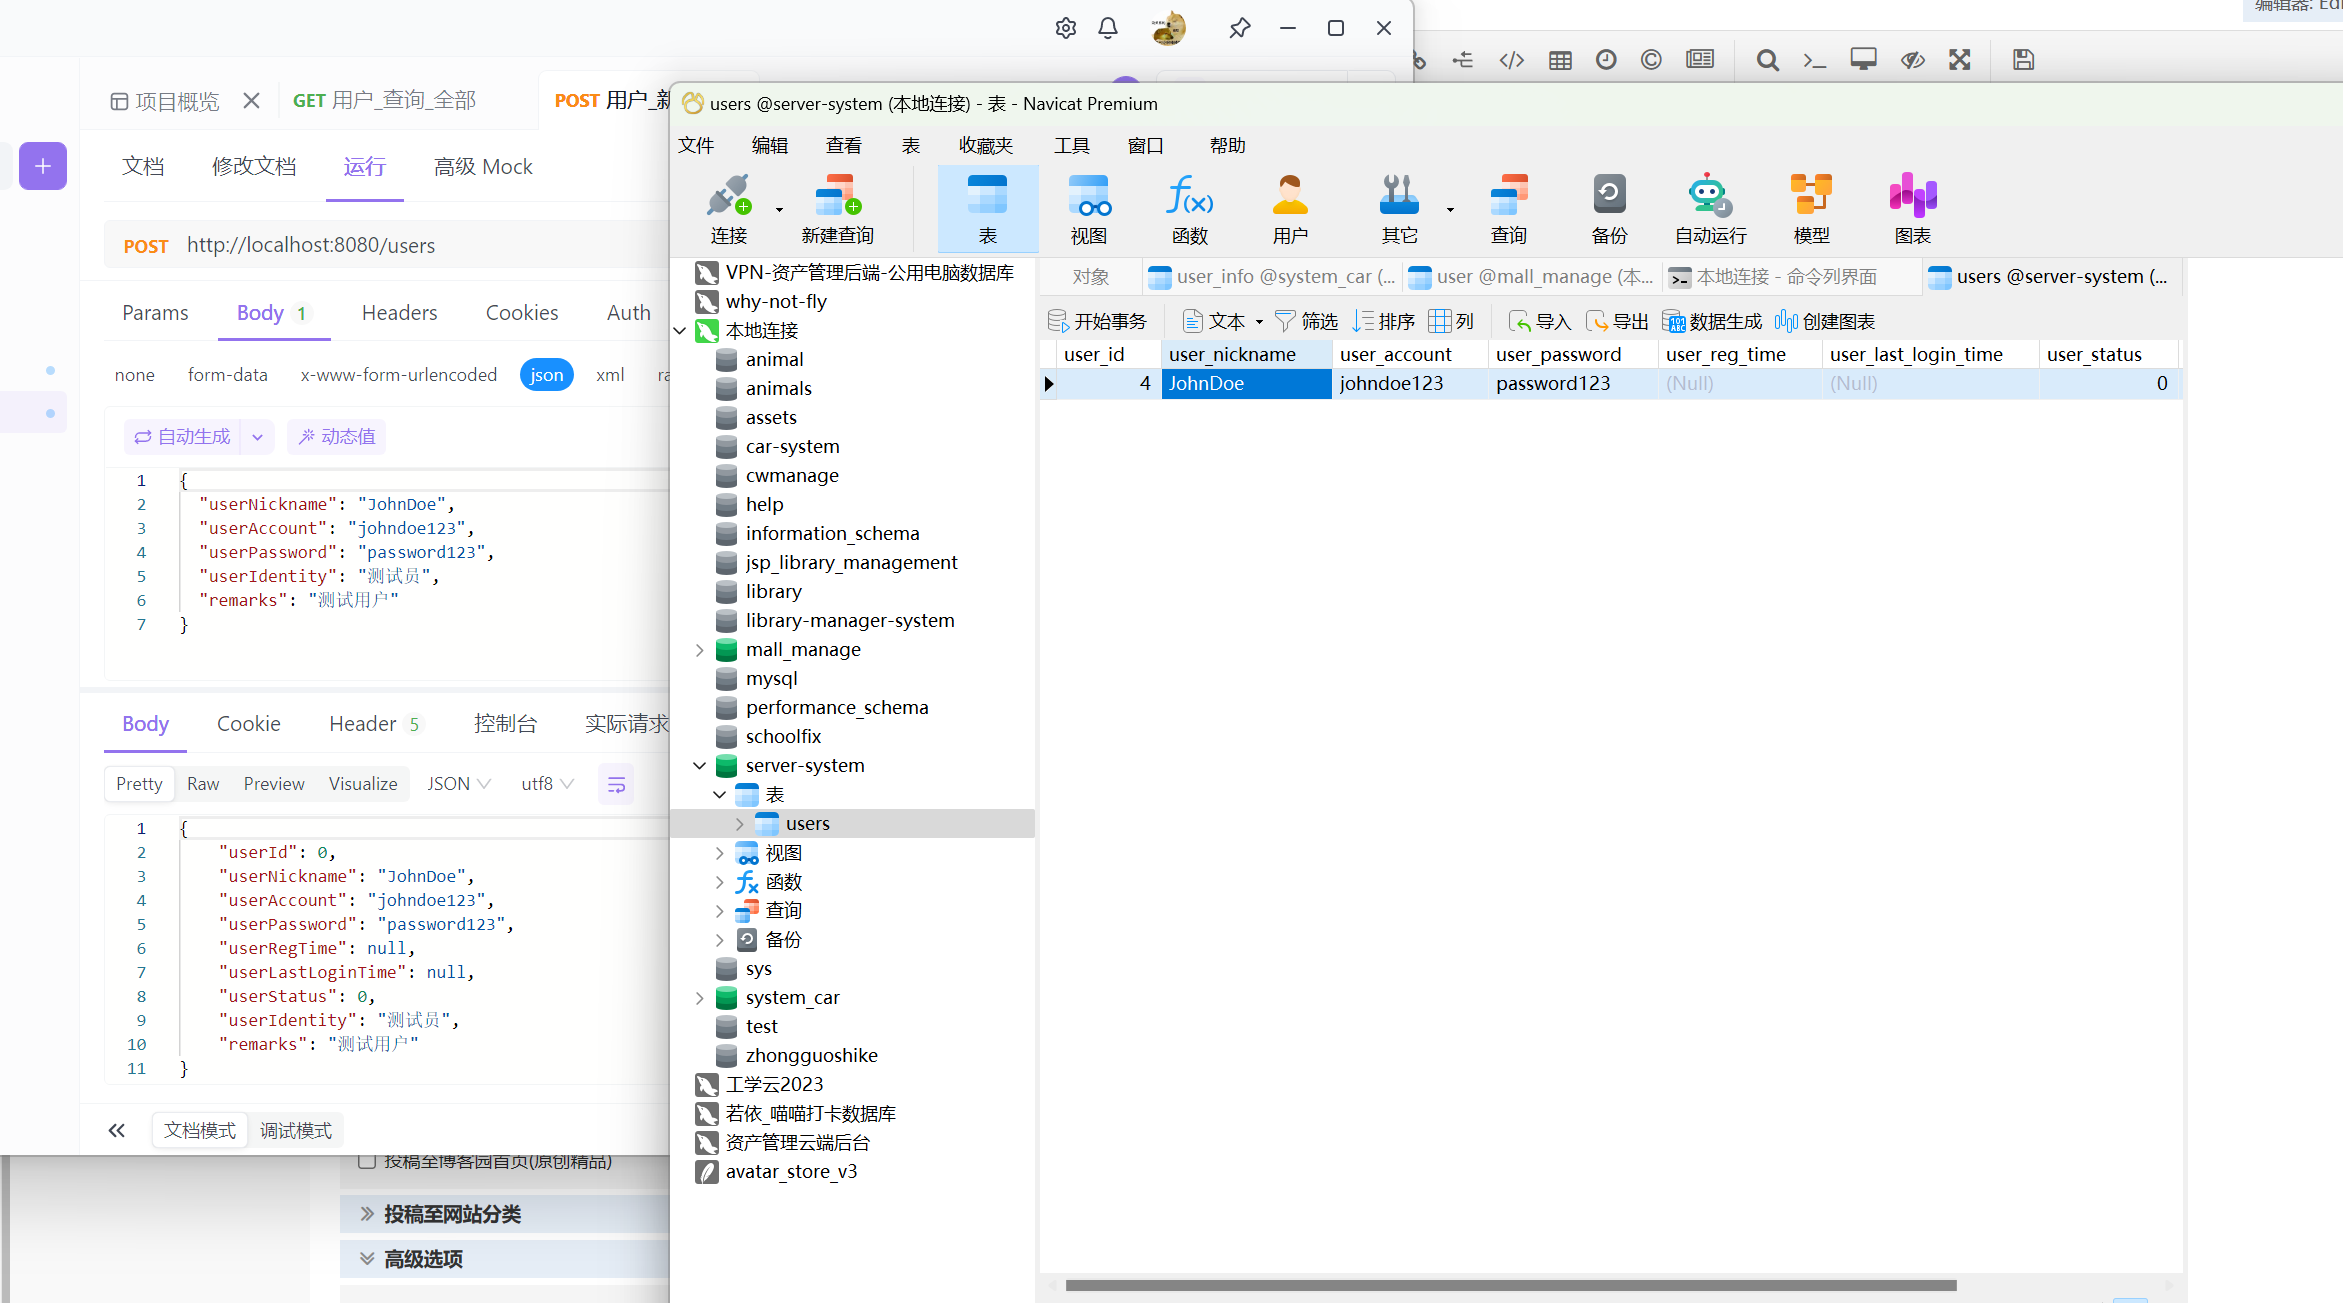The height and width of the screenshot is (1303, 2343).
Task: Expand the system_car database node
Action: click(700, 998)
